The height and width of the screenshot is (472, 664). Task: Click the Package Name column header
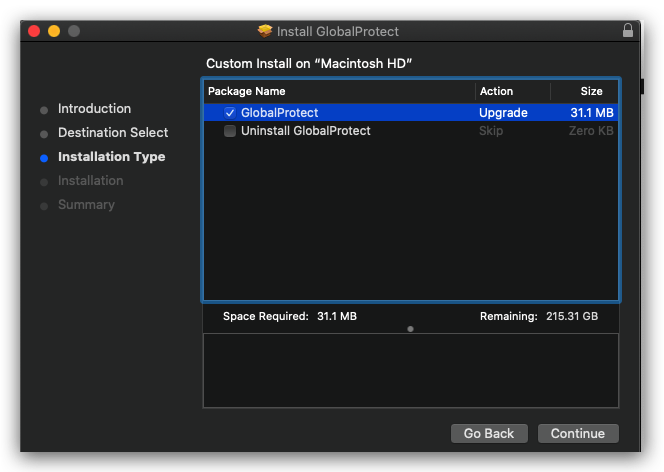pyautogui.click(x=246, y=91)
